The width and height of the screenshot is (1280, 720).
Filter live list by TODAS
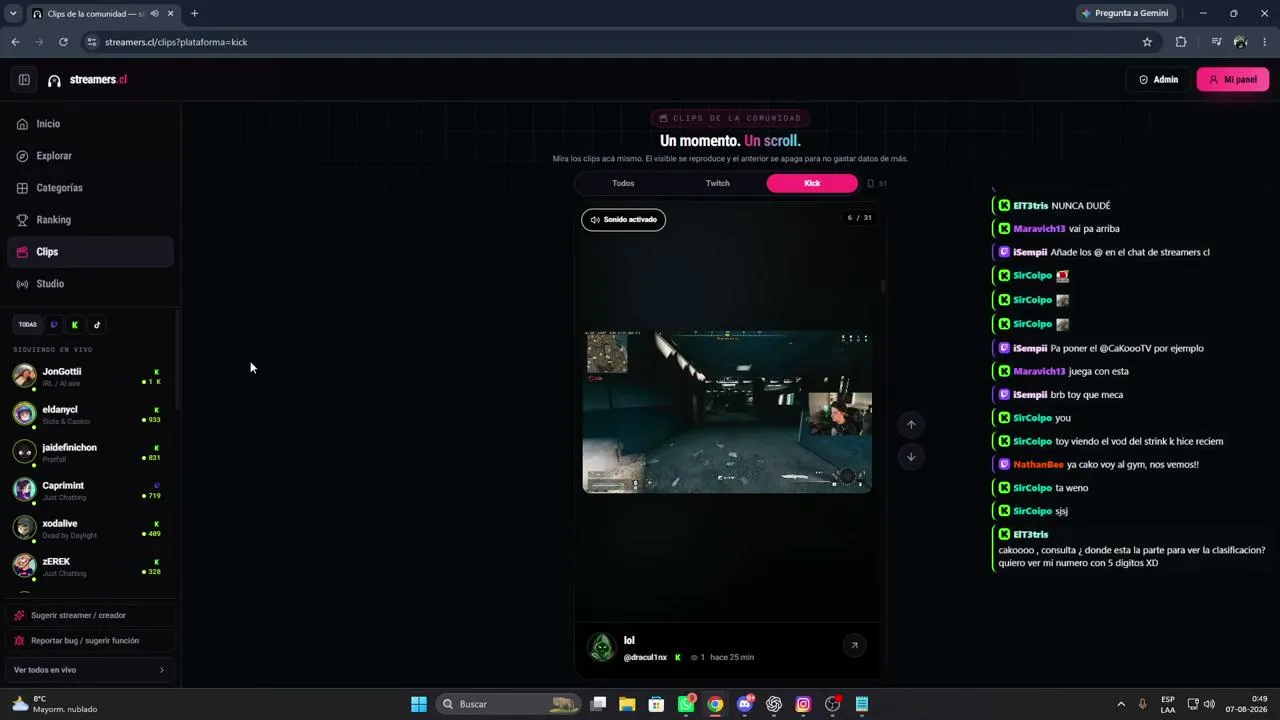point(28,325)
